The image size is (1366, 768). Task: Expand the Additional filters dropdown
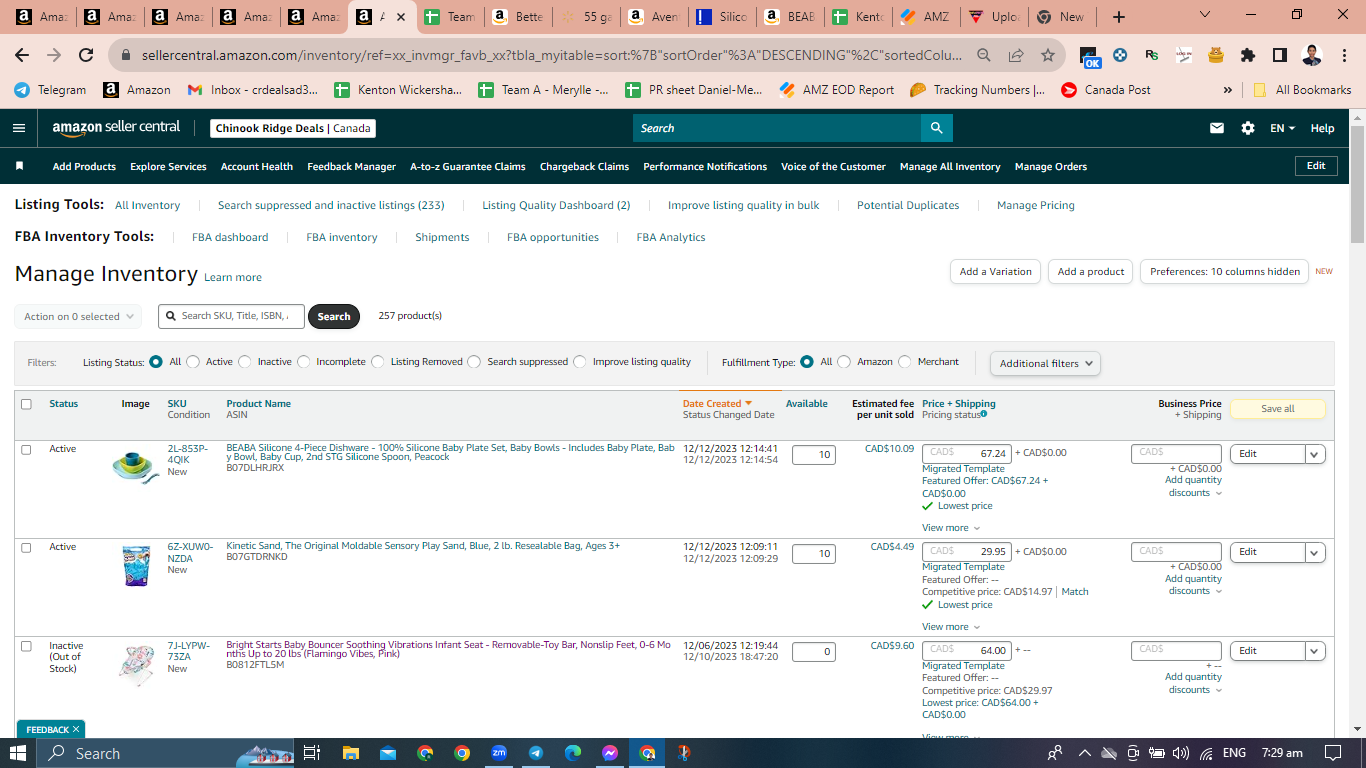coord(1045,363)
